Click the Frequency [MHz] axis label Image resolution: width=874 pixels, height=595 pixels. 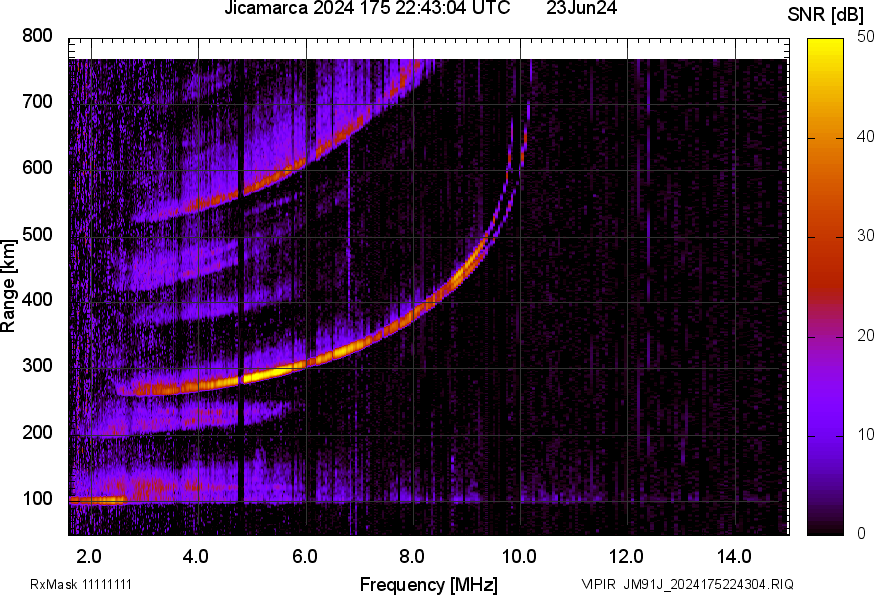pyautogui.click(x=428, y=584)
